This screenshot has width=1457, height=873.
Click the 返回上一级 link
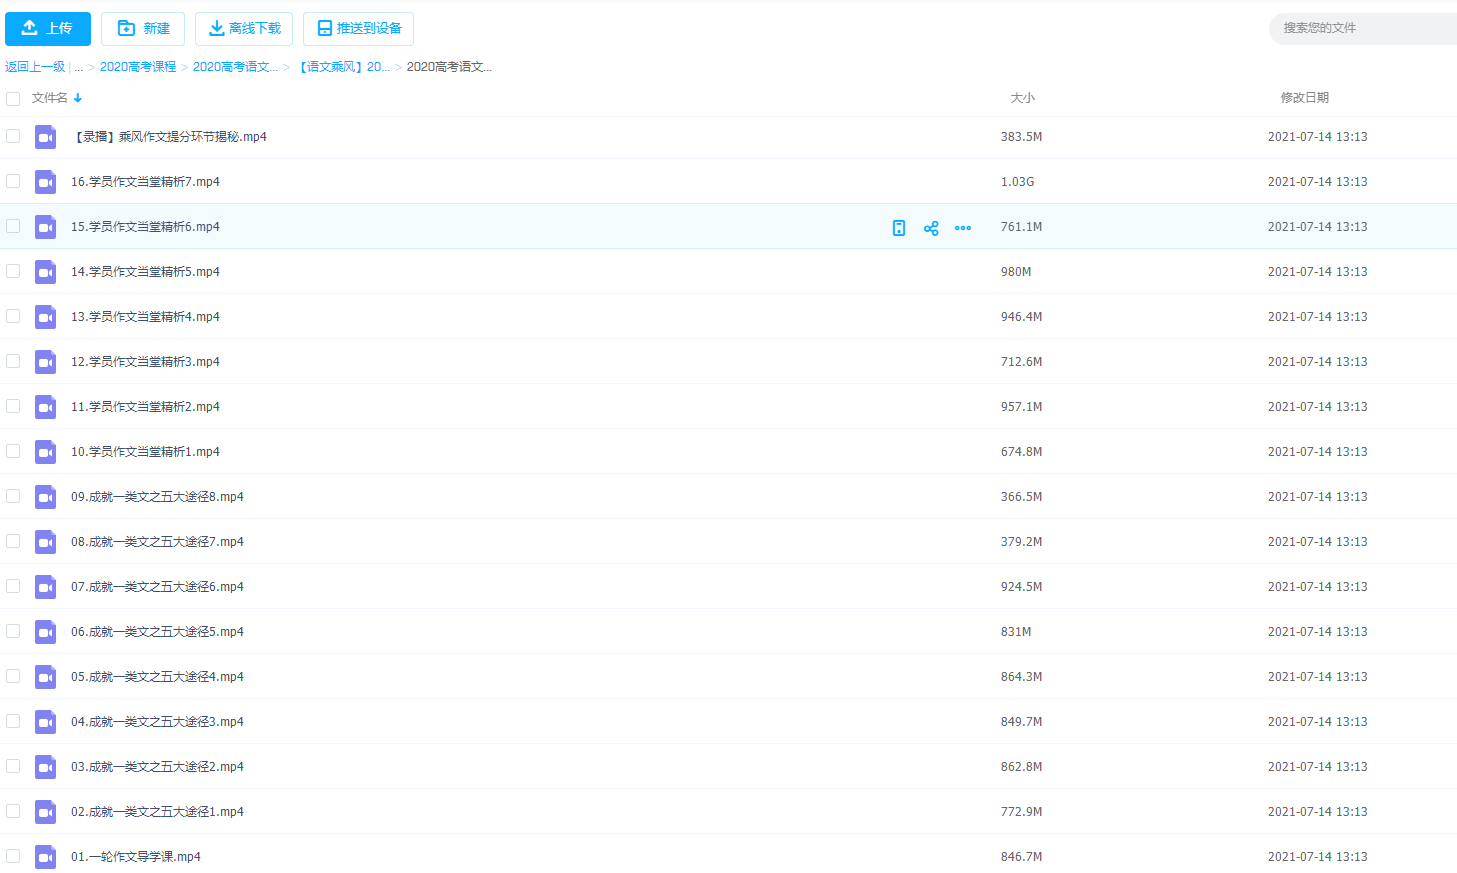pyautogui.click(x=35, y=67)
